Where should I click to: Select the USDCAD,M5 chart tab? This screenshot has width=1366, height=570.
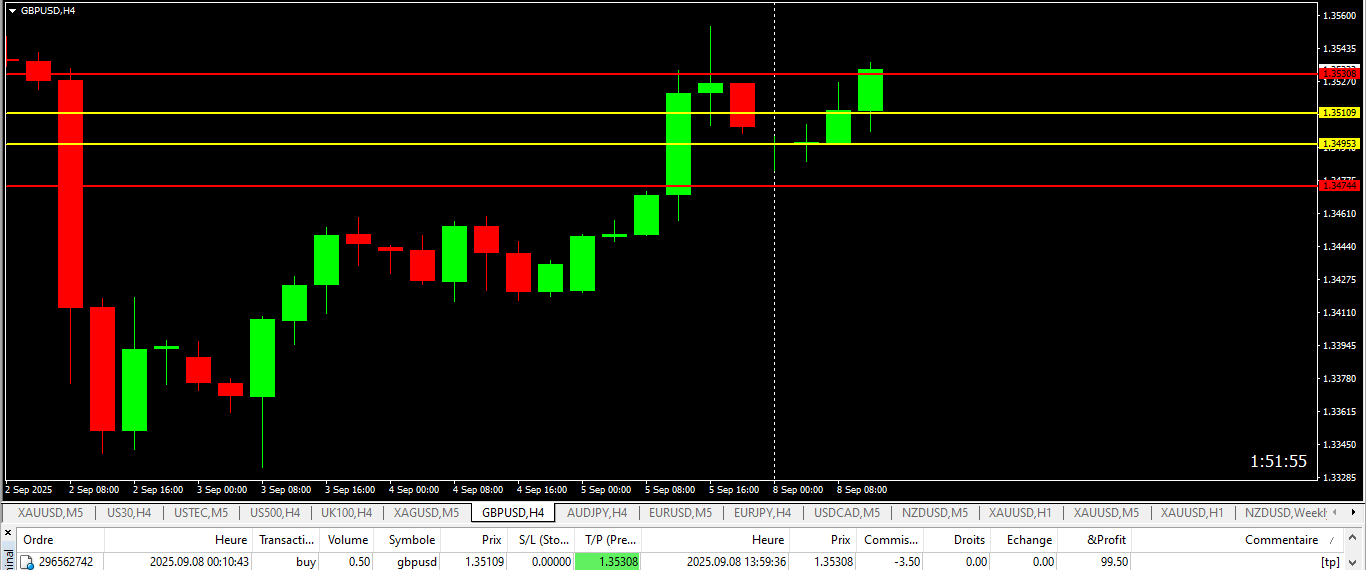[847, 513]
